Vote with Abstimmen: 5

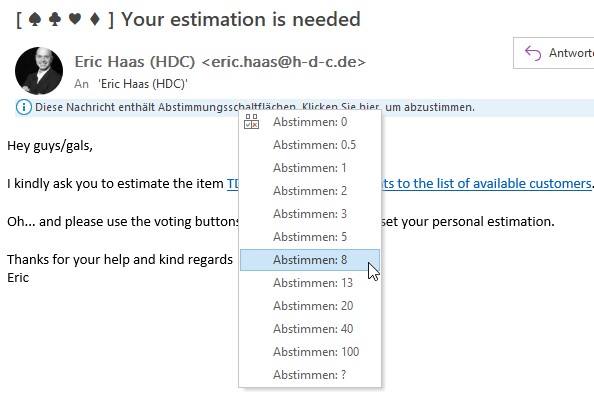310,237
